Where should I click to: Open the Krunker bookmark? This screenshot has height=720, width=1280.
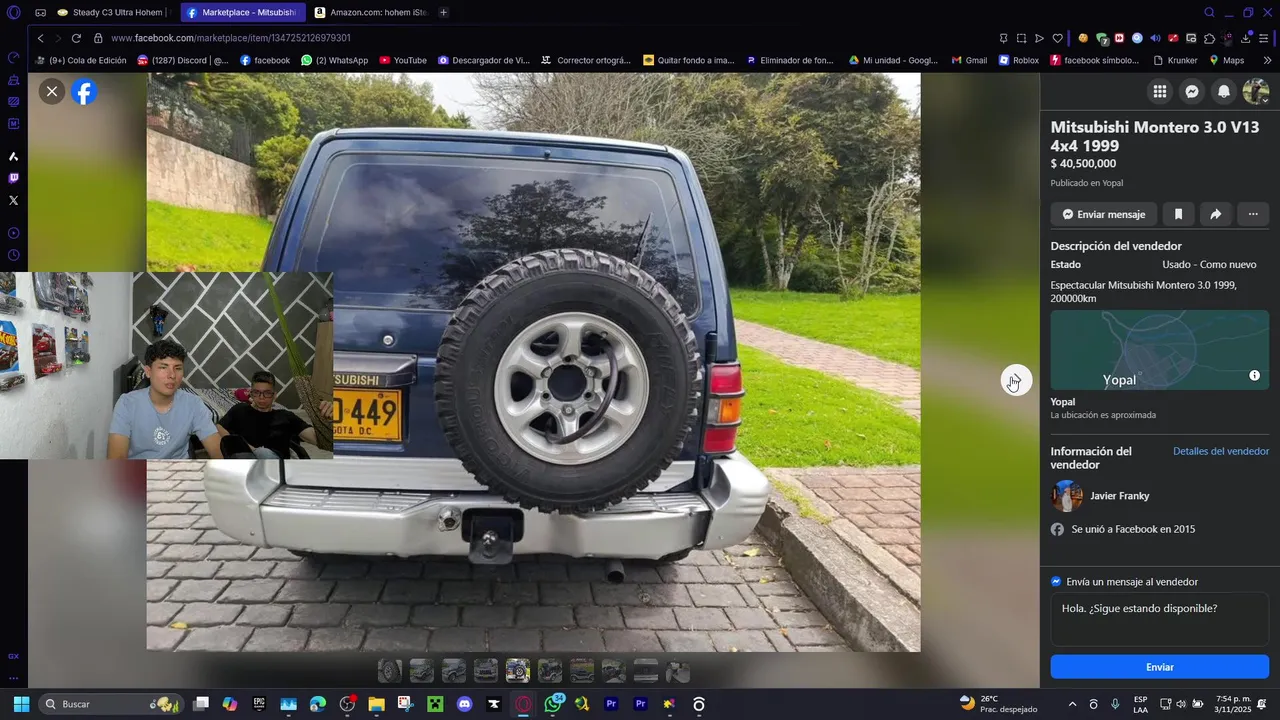click(1175, 60)
